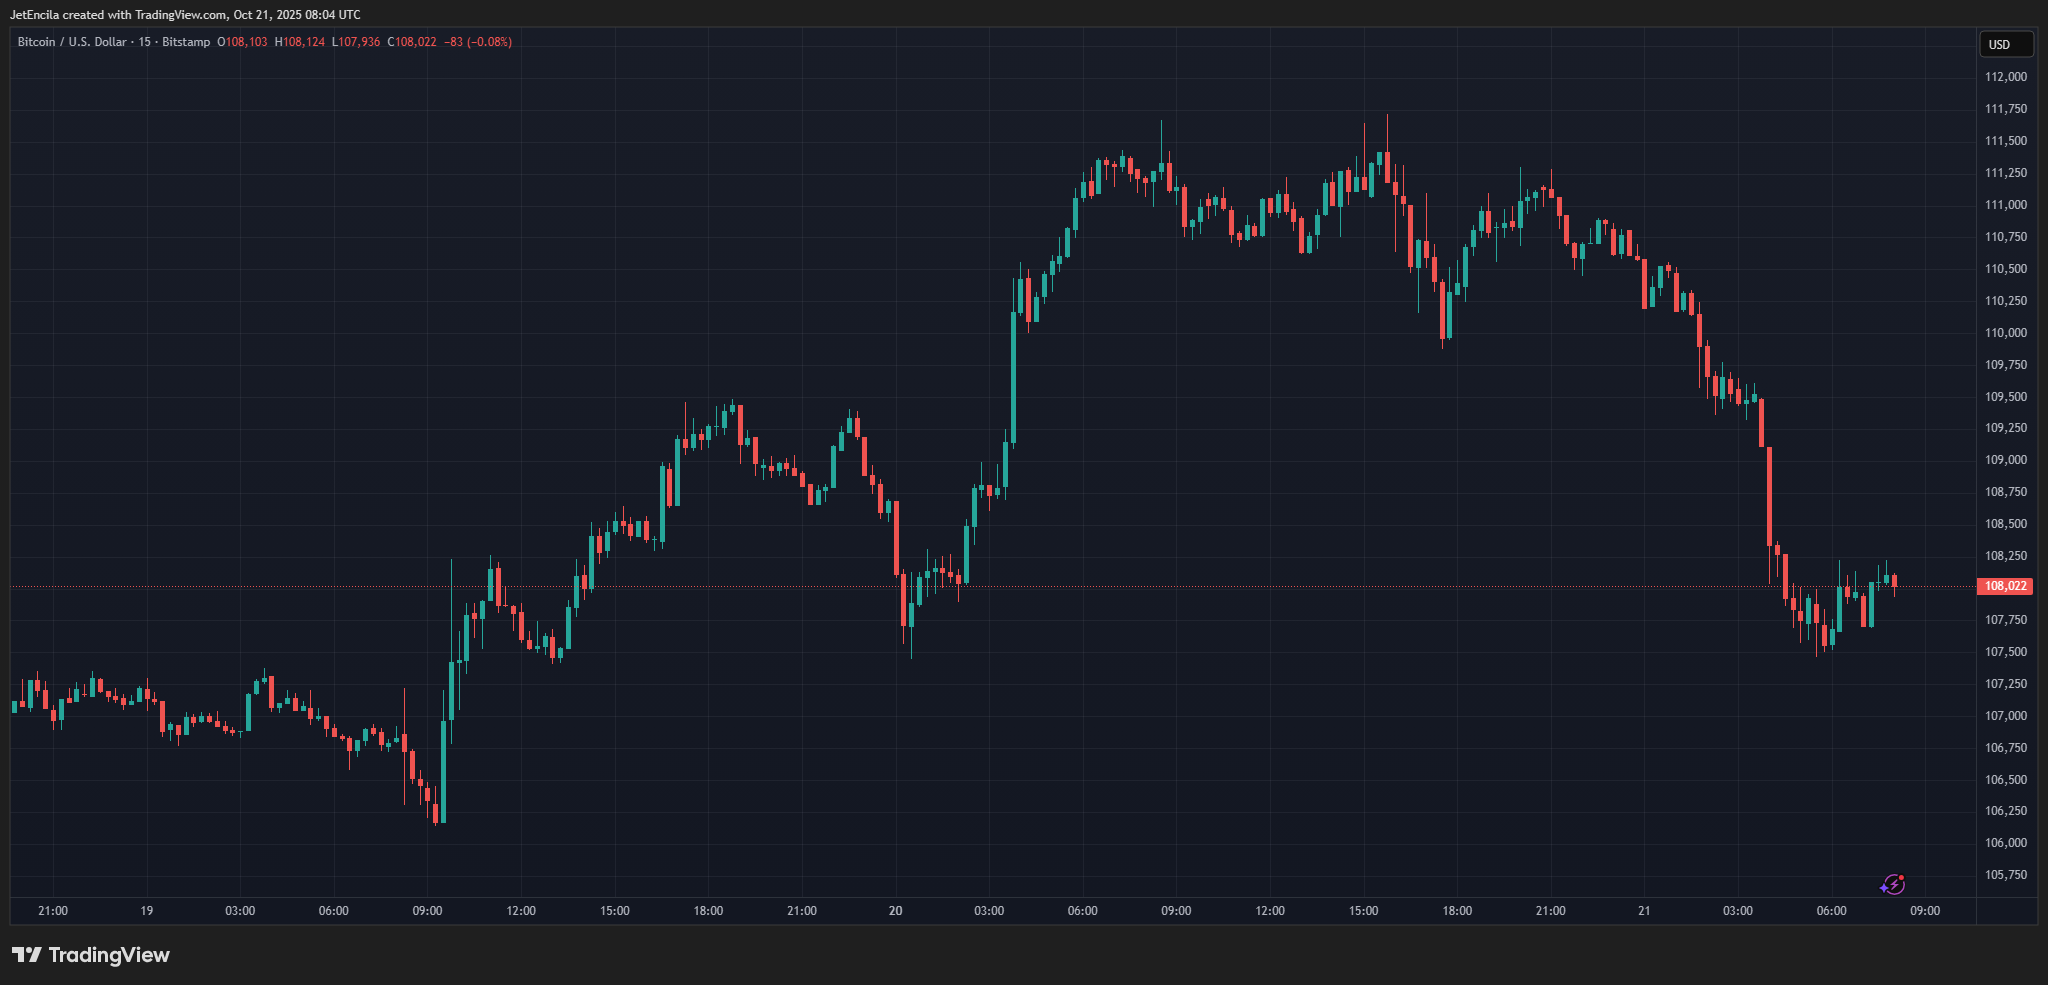Click the 105,750 price axis label

tap(2005, 875)
